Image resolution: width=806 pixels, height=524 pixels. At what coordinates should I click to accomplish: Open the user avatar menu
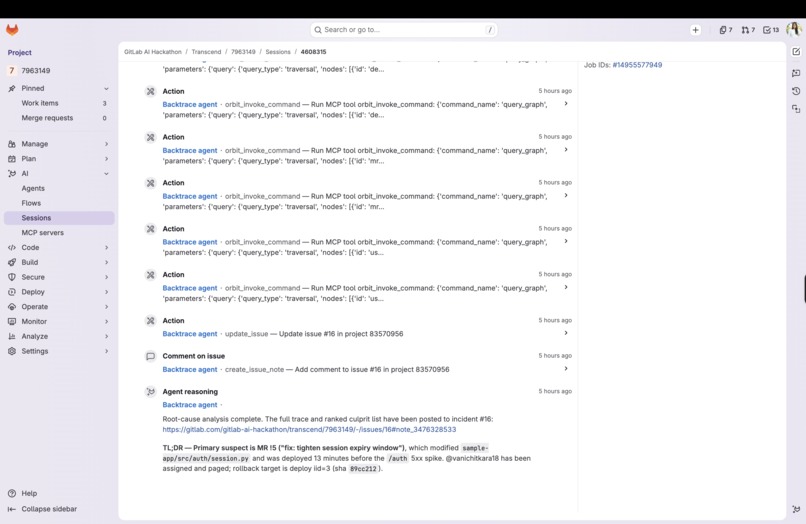(x=794, y=29)
